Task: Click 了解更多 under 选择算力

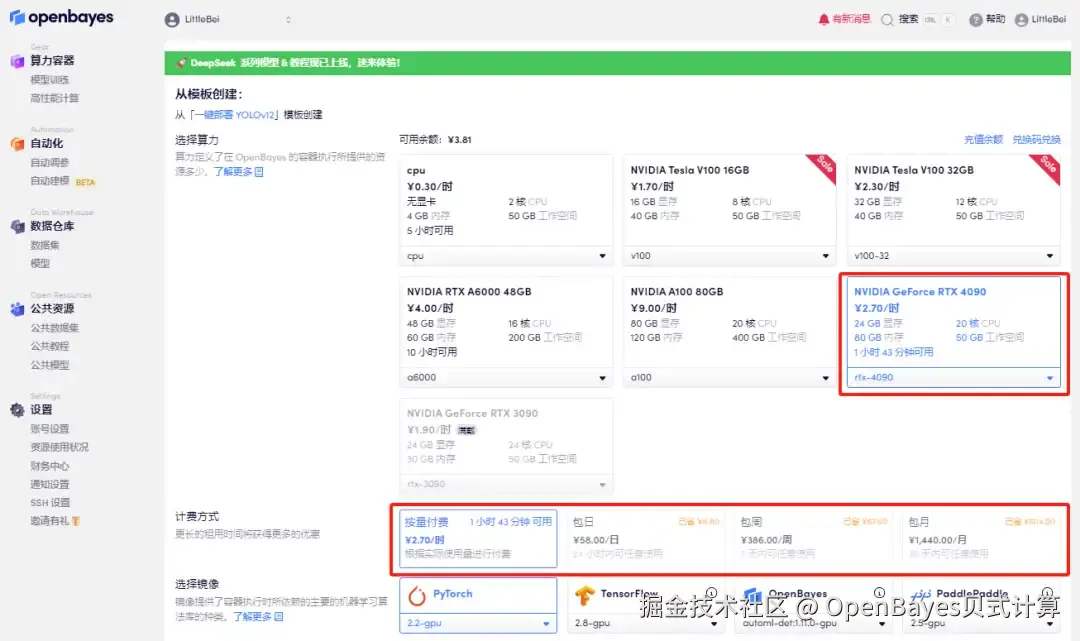Action: pos(238,171)
